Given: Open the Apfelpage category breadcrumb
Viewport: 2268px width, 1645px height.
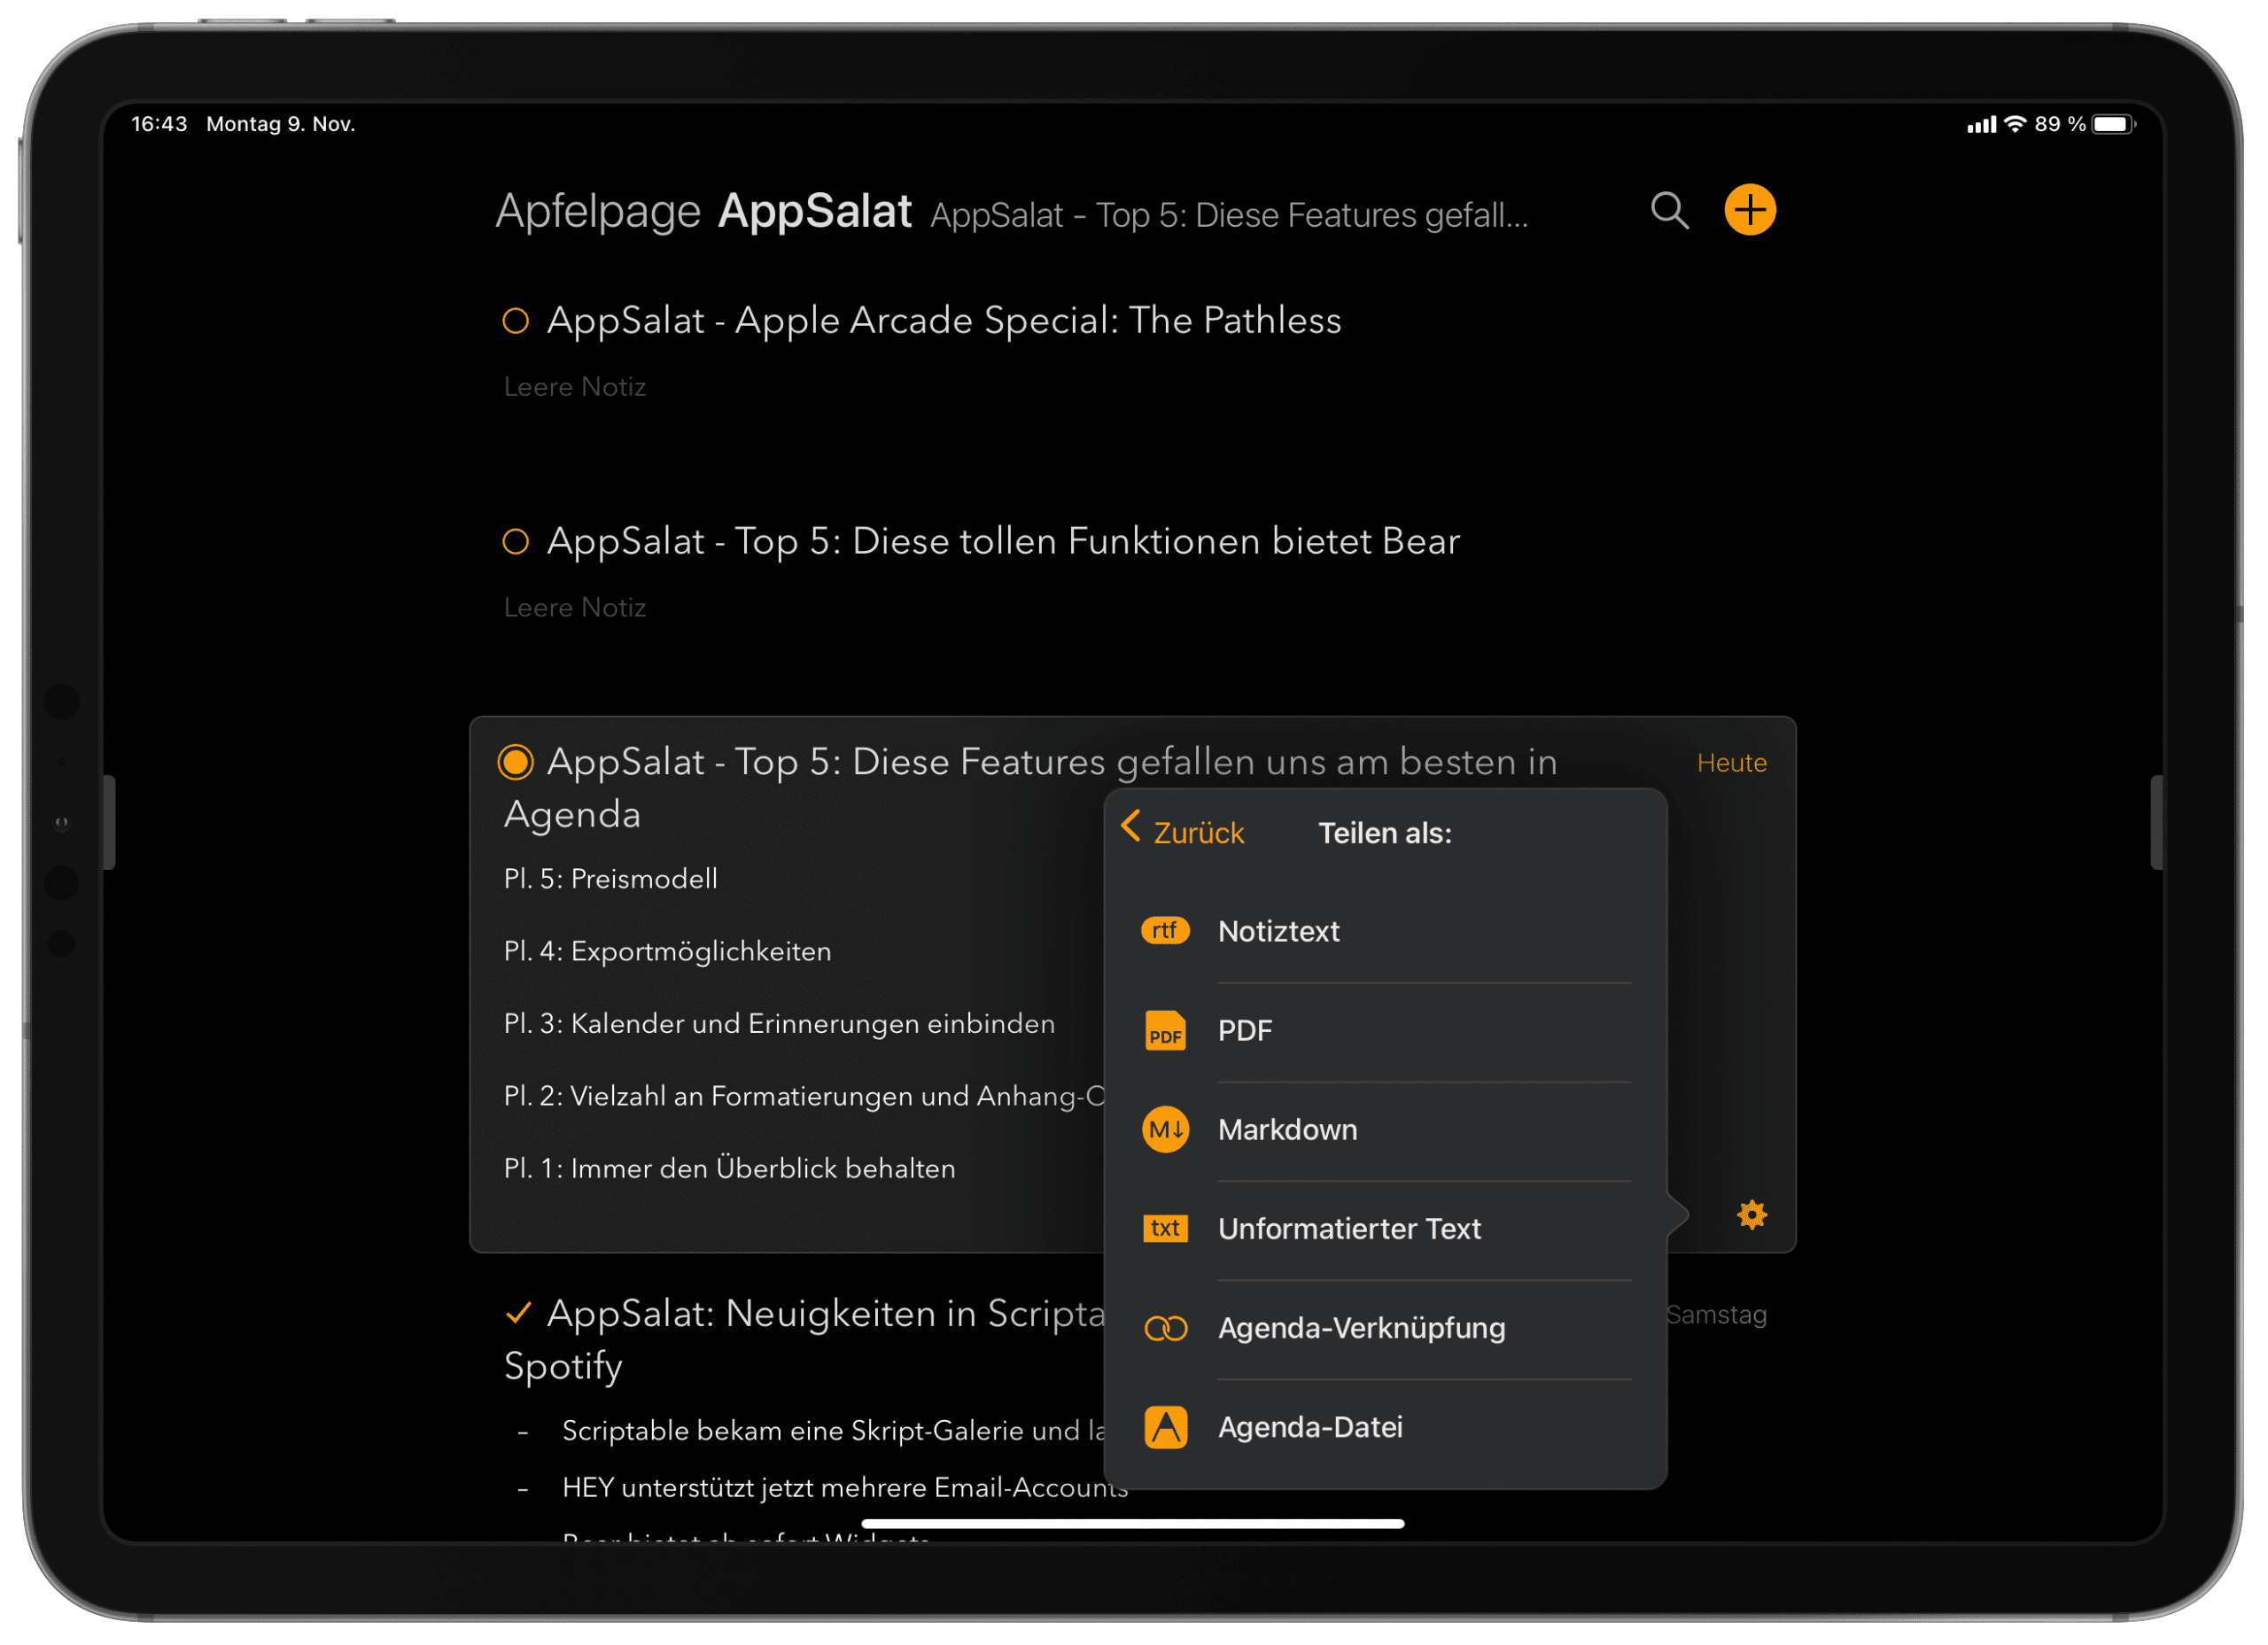Looking at the screenshot, I should pos(598,212).
